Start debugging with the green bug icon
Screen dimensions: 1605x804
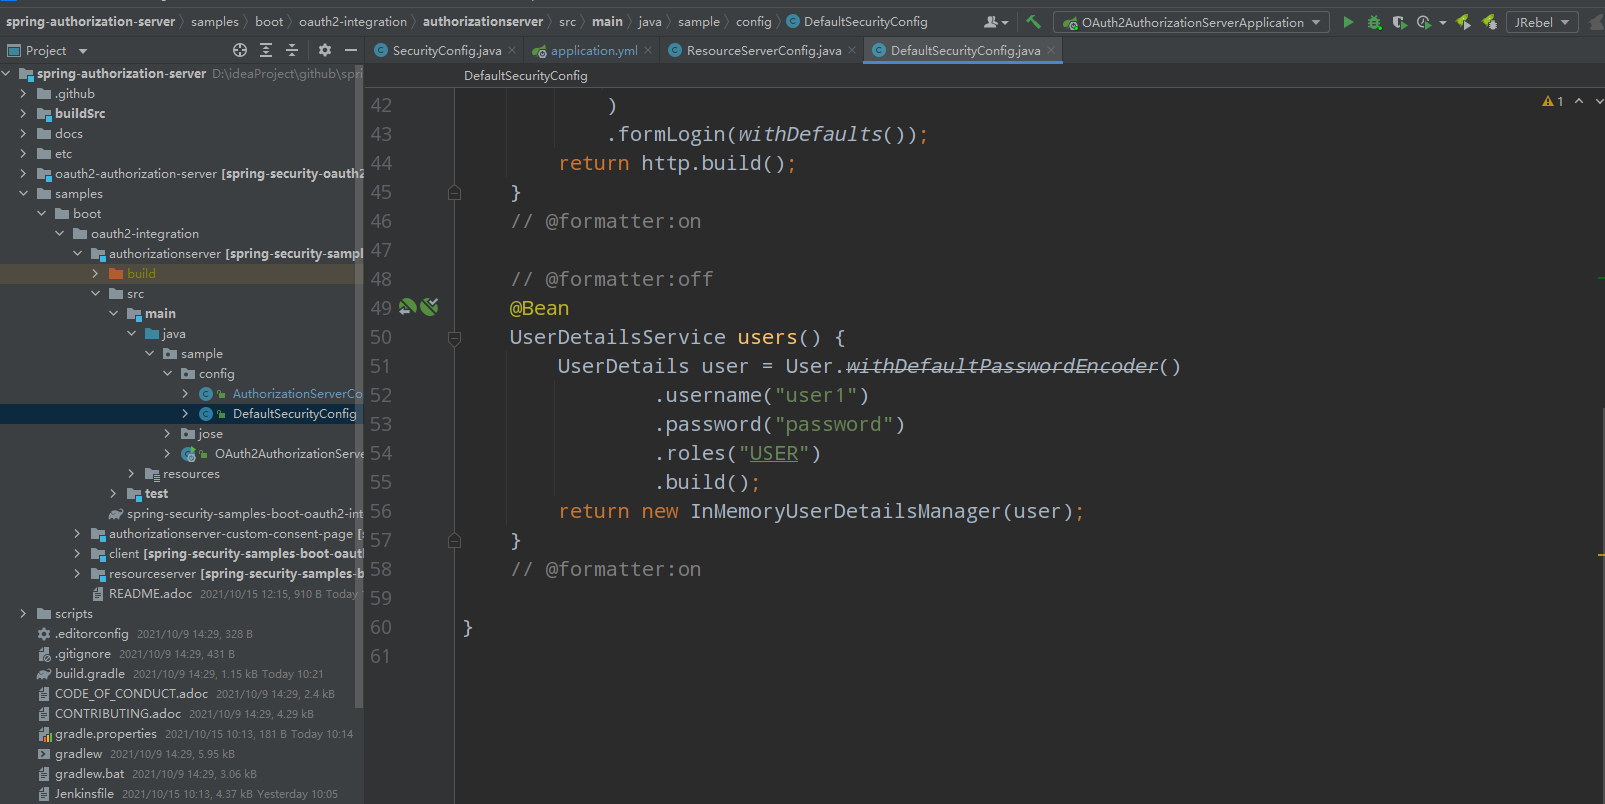coord(1374,22)
